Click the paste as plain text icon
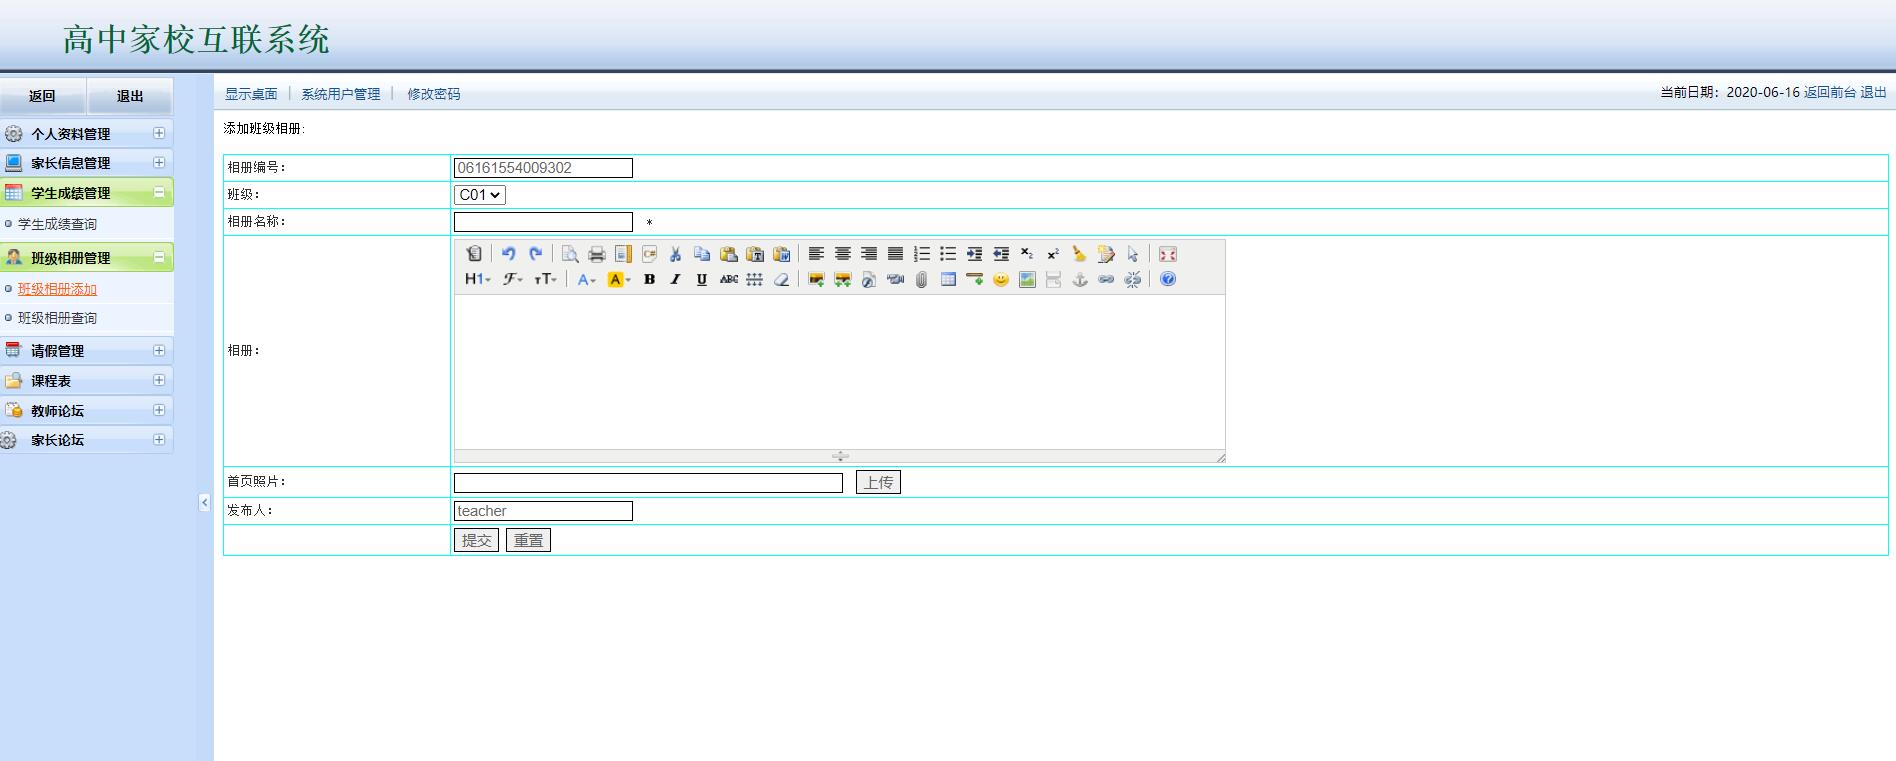1896x761 pixels. click(x=755, y=254)
